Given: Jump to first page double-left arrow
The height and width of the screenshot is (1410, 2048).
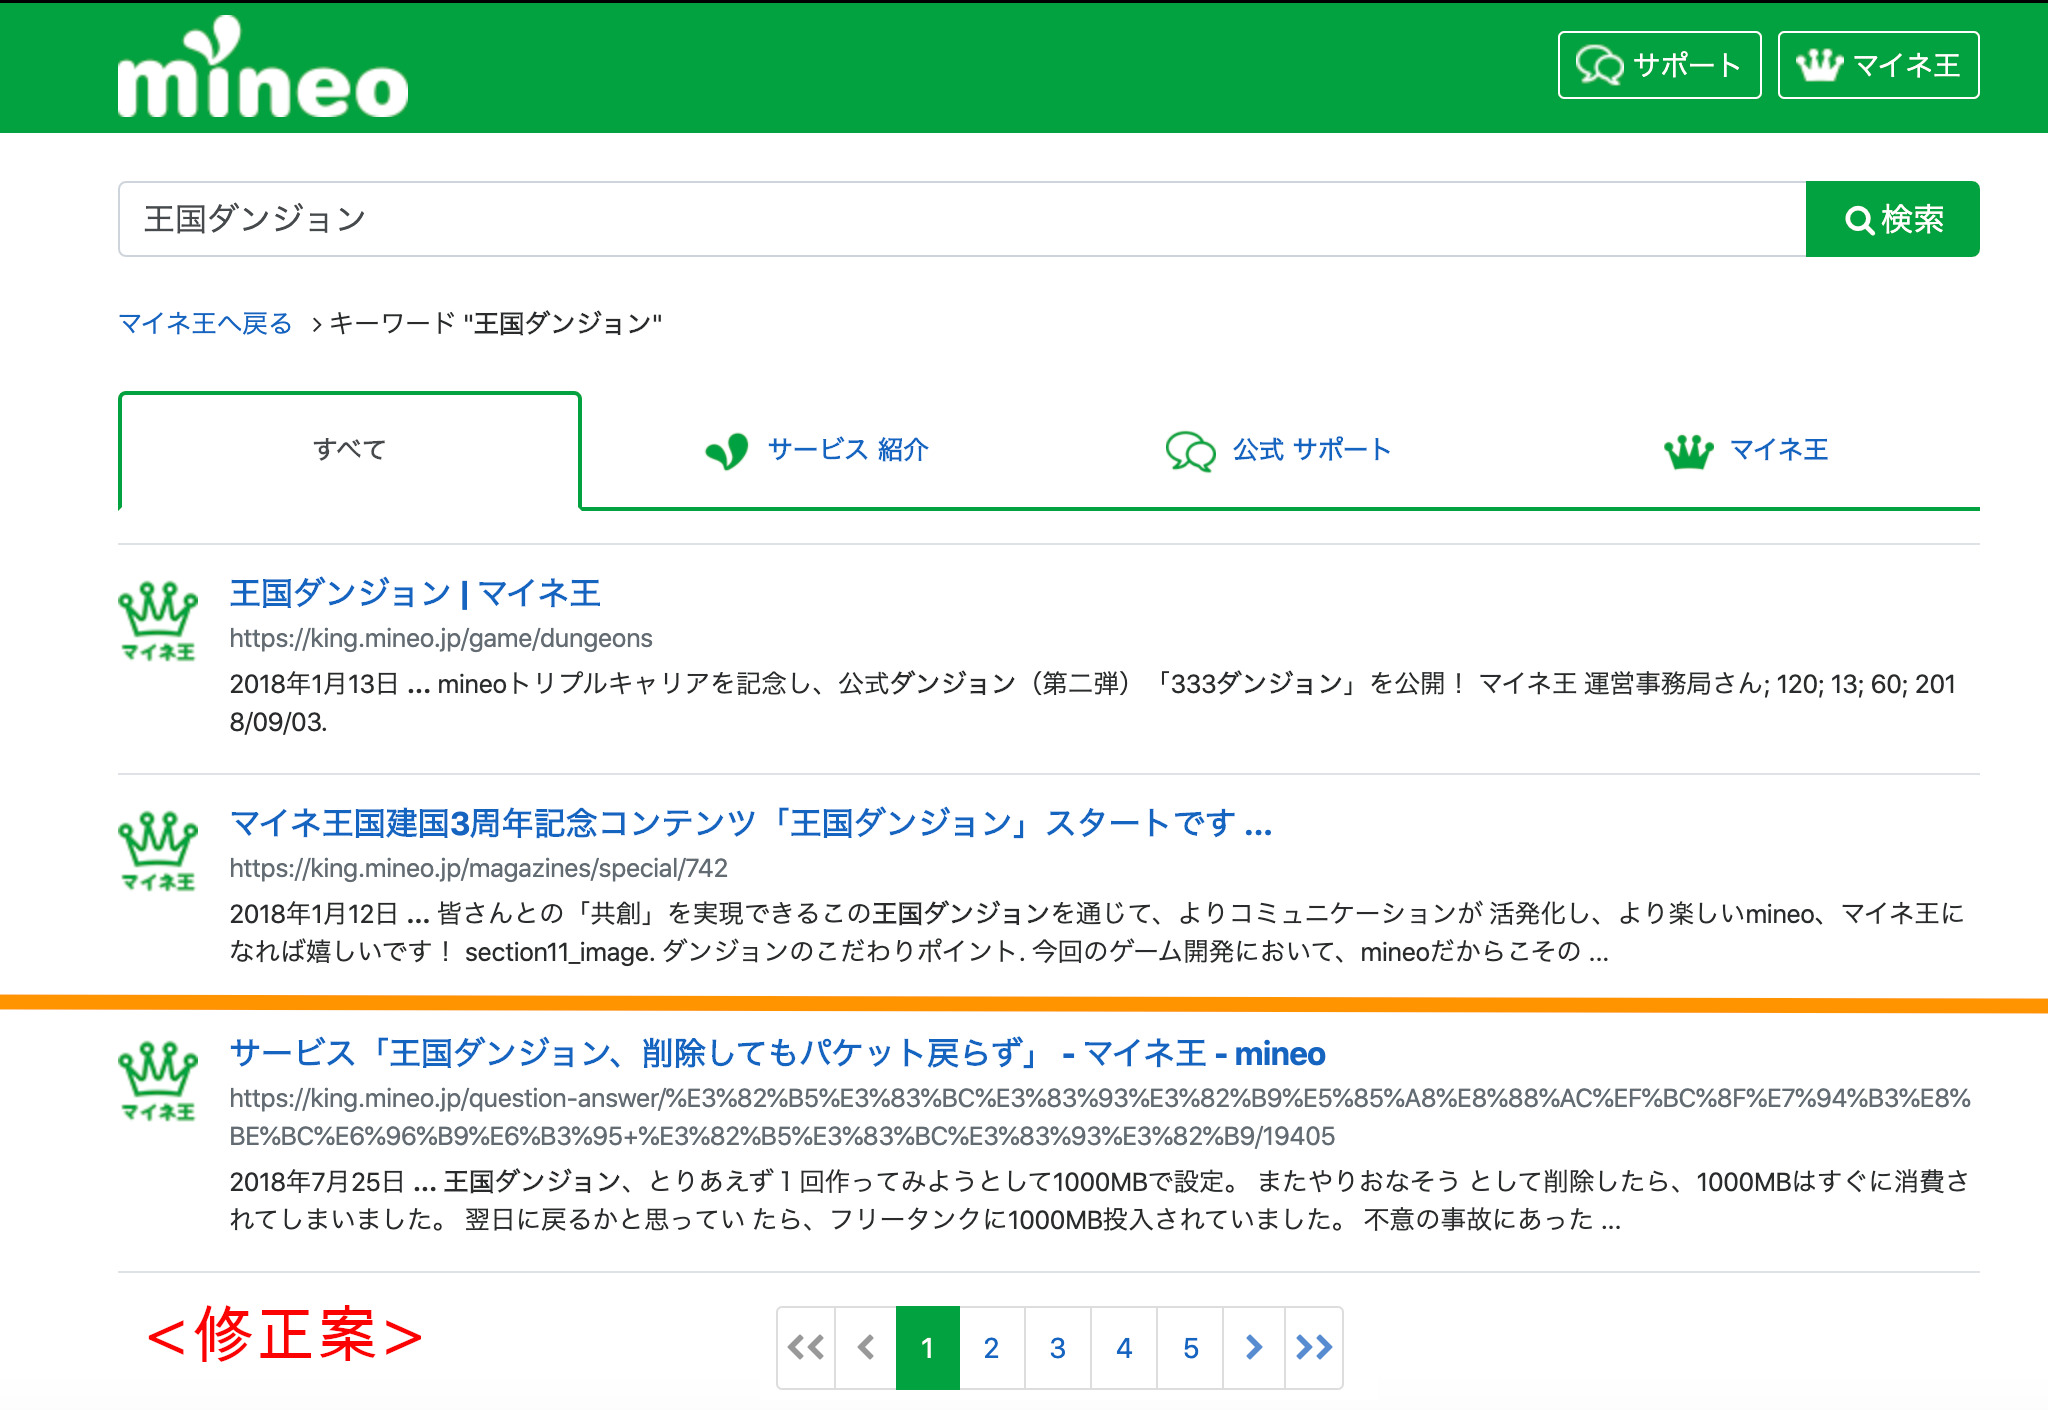Looking at the screenshot, I should [x=806, y=1348].
